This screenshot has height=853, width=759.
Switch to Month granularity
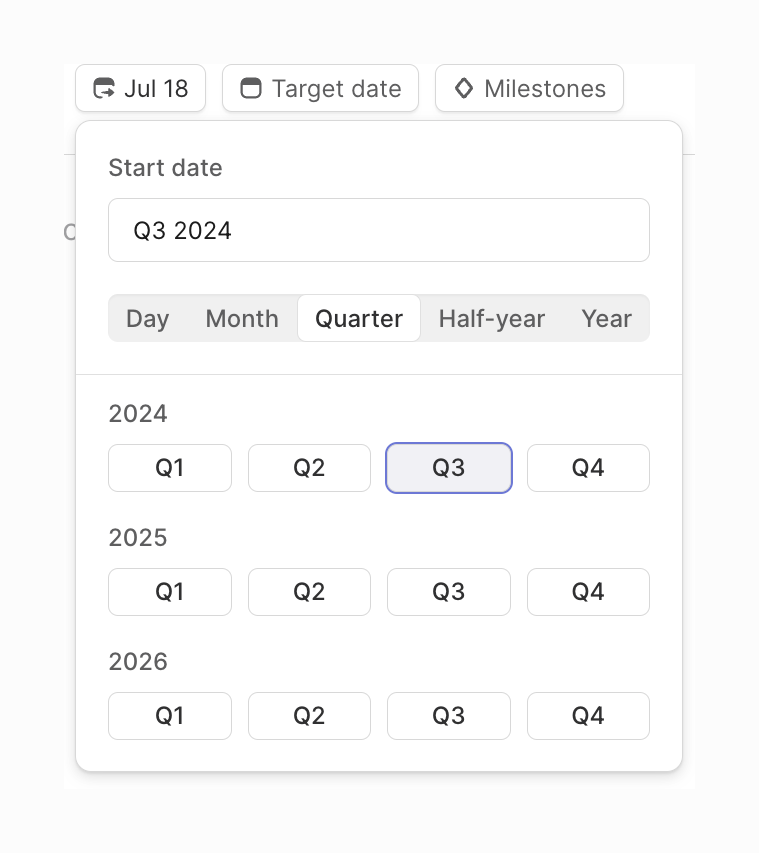coord(241,318)
